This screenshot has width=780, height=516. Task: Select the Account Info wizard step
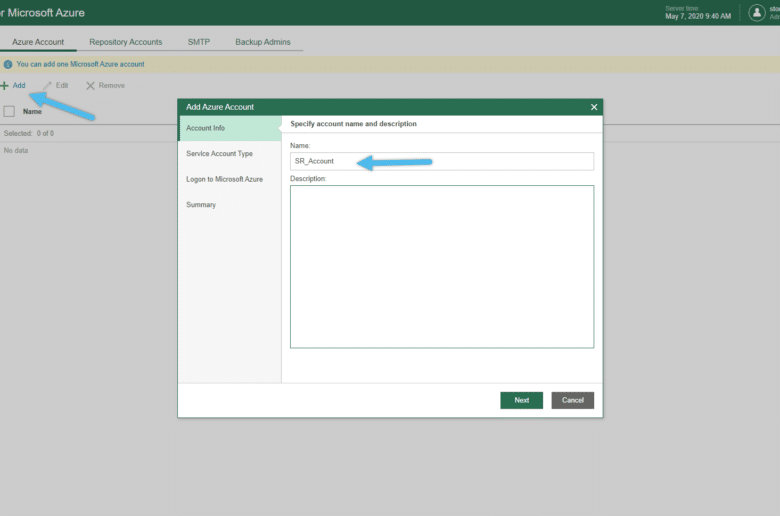(230, 128)
